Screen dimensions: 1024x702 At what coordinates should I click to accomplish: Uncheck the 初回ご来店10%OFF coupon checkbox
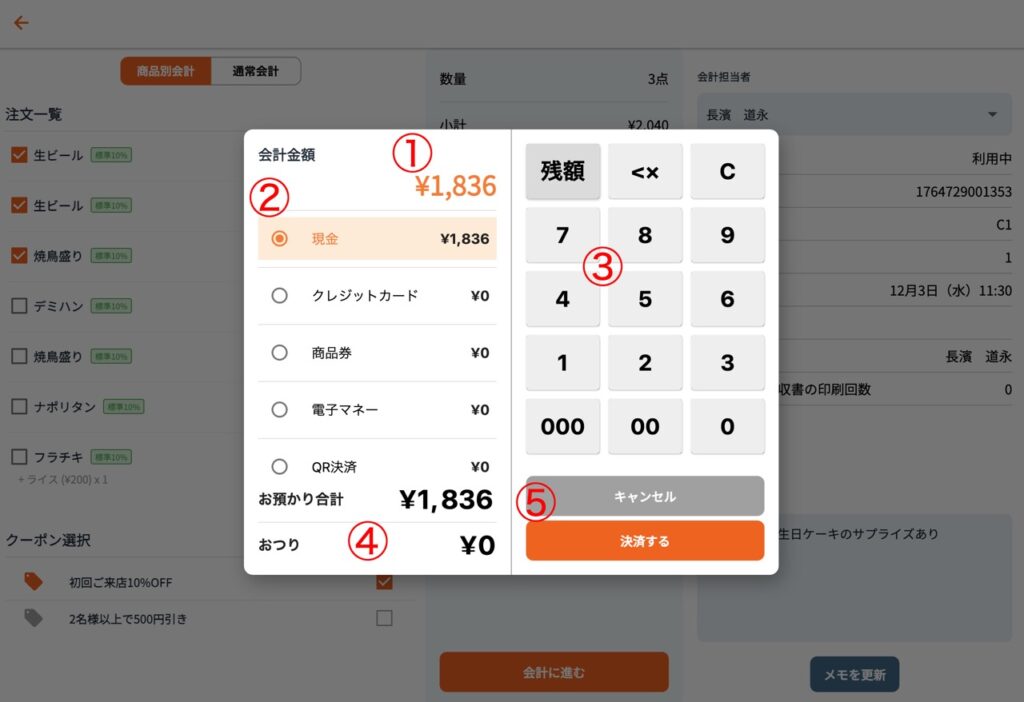point(384,582)
